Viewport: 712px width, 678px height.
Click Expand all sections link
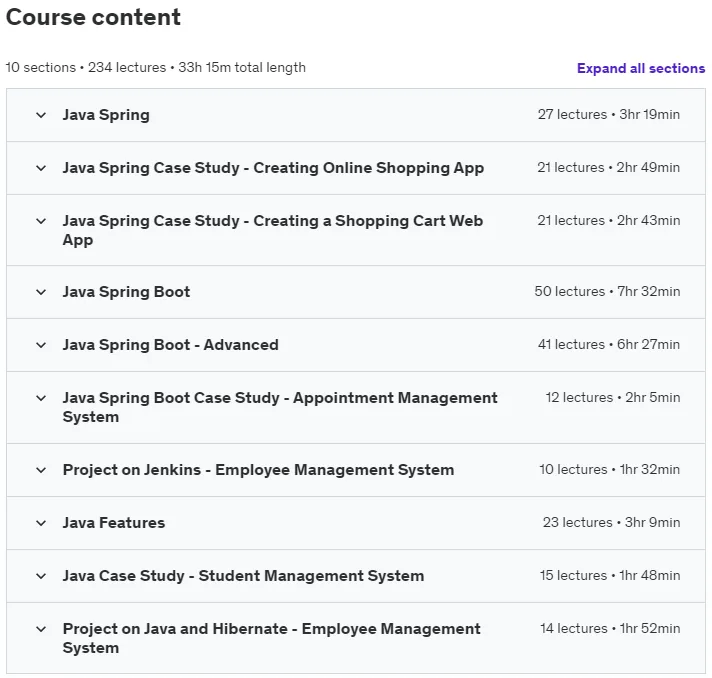coord(641,68)
